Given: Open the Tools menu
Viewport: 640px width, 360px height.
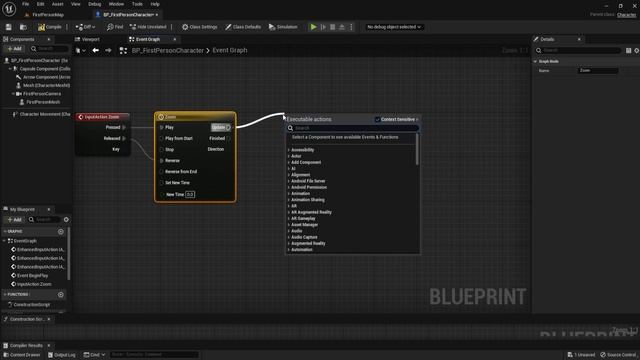Looking at the screenshot, I should 137,4.
